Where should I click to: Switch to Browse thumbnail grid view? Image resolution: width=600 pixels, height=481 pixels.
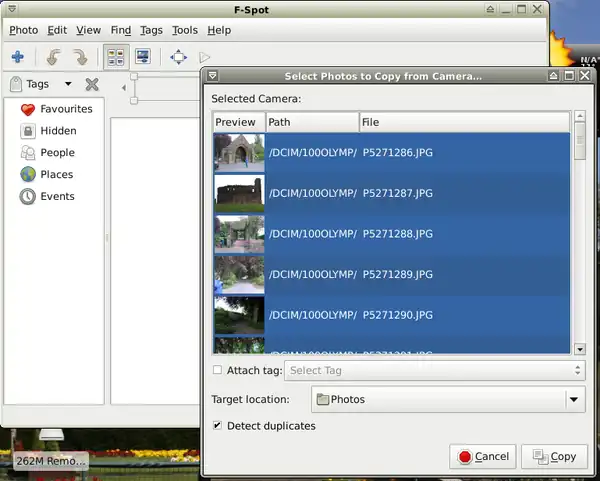(x=116, y=57)
